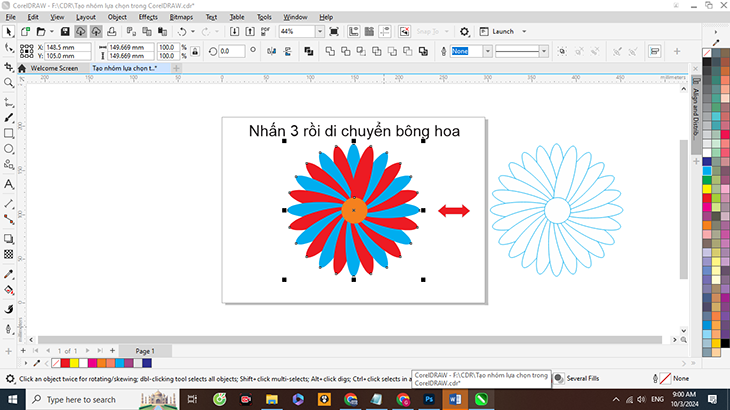Select the Connector tool

pyautogui.click(x=8, y=219)
